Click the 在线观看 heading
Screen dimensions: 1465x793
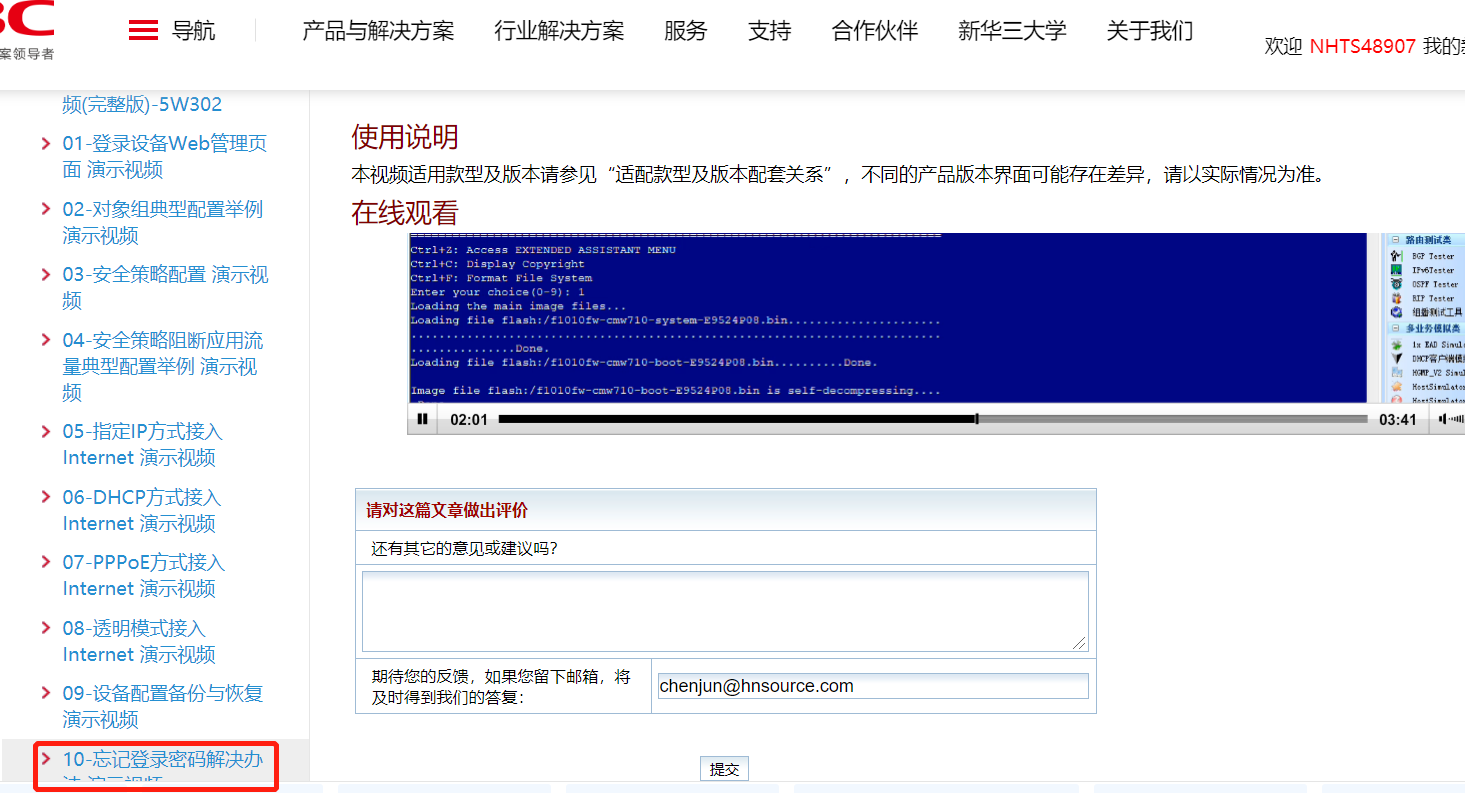click(405, 213)
